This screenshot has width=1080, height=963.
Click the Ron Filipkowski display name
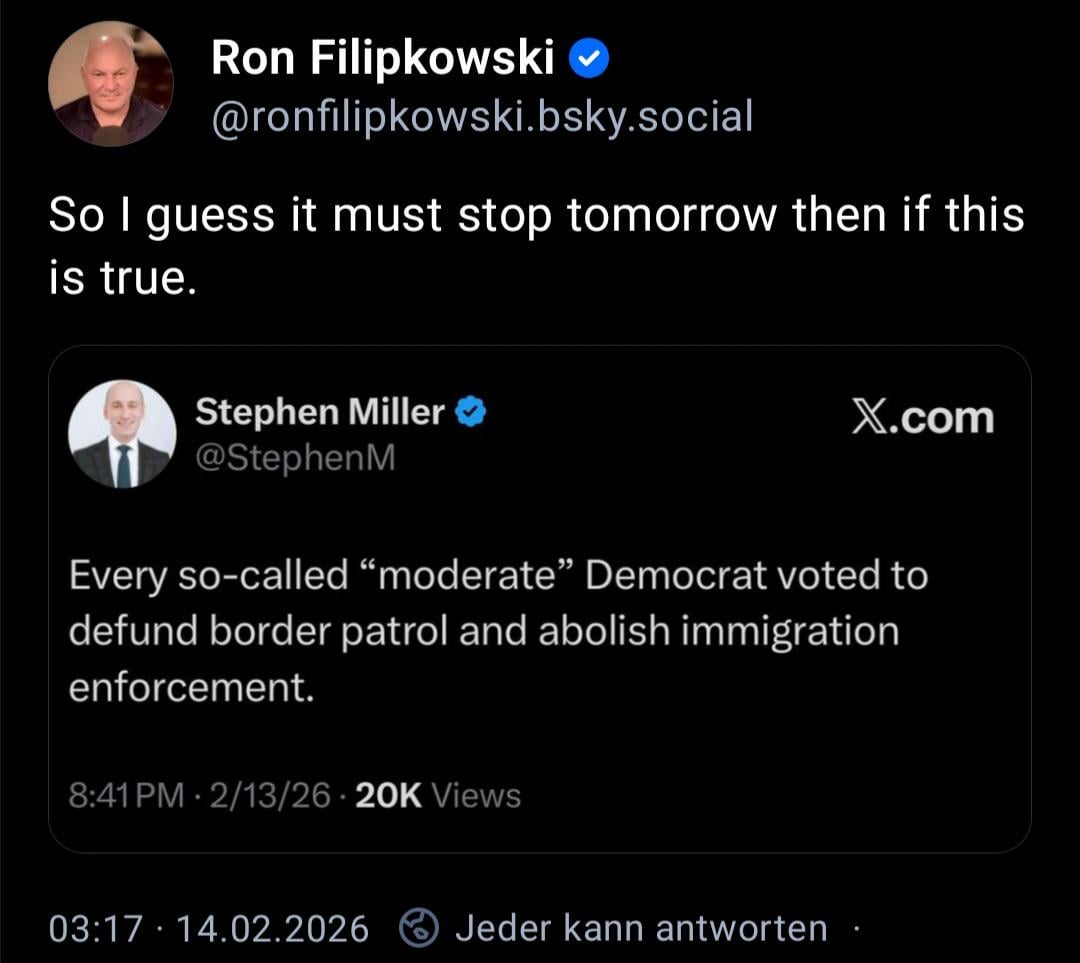383,61
